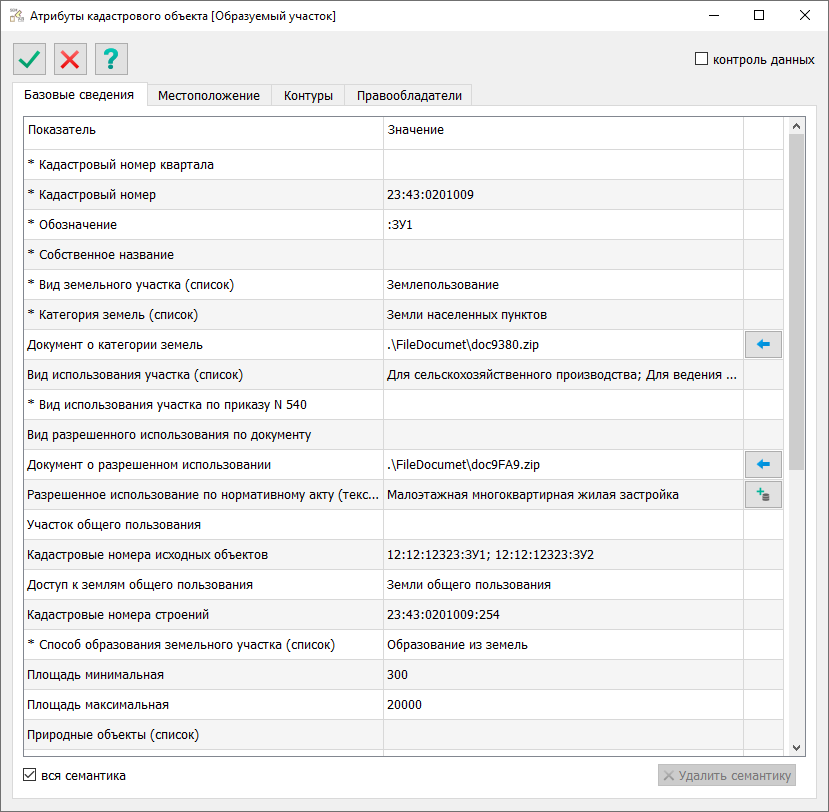Click the 'Удалить семантику' button
The height and width of the screenshot is (812, 829).
point(727,775)
